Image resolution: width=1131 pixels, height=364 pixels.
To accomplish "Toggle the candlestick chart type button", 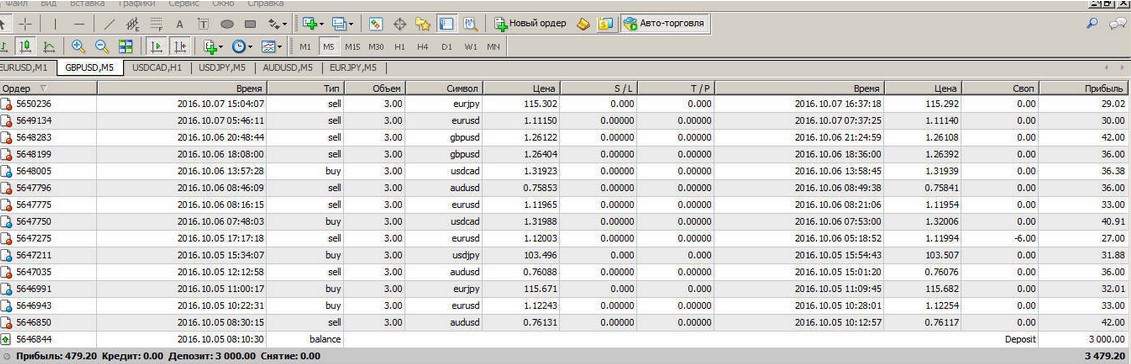I will (x=26, y=46).
